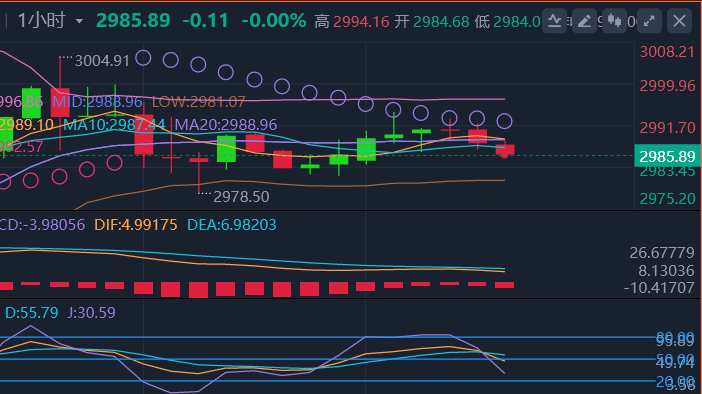Image resolution: width=702 pixels, height=394 pixels.
Task: Select the drawing pencil tool
Action: tap(584, 21)
